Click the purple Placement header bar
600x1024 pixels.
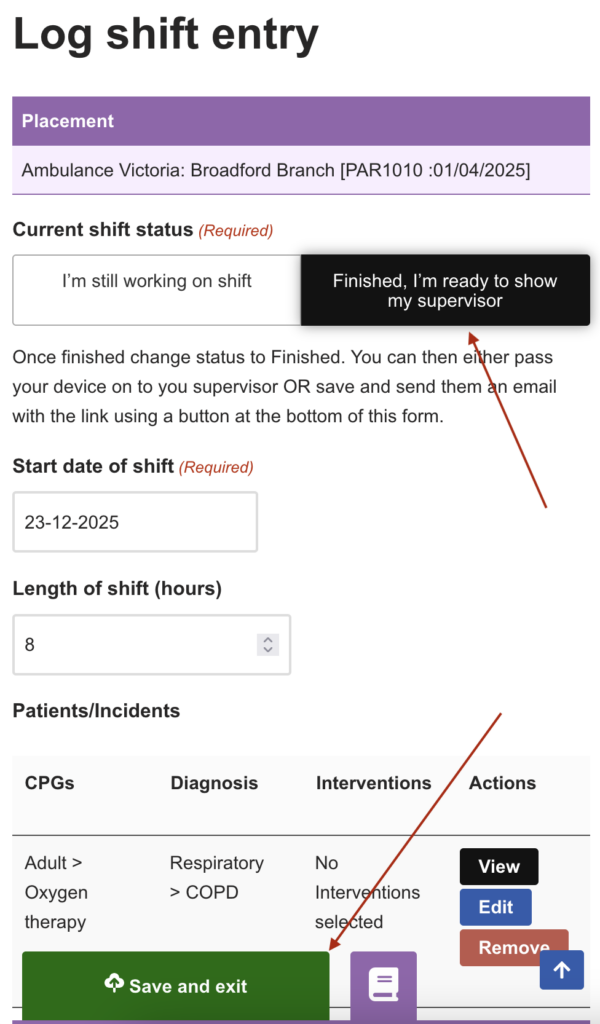(301, 121)
